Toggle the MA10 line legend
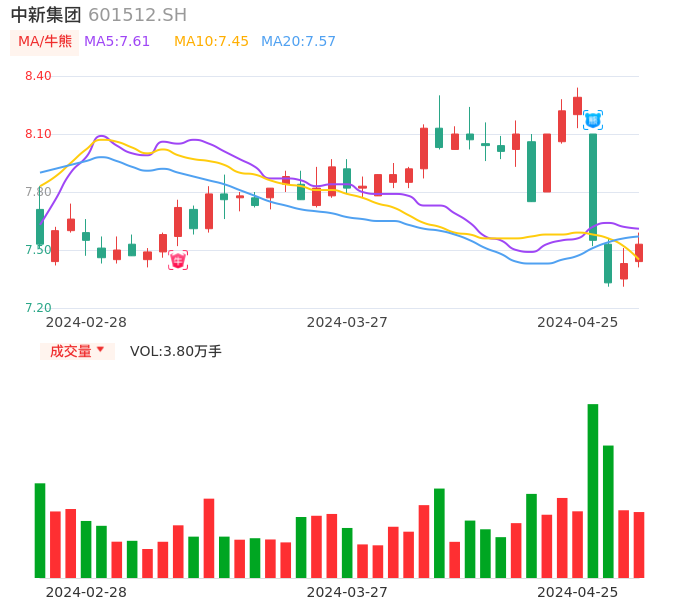 [211, 42]
